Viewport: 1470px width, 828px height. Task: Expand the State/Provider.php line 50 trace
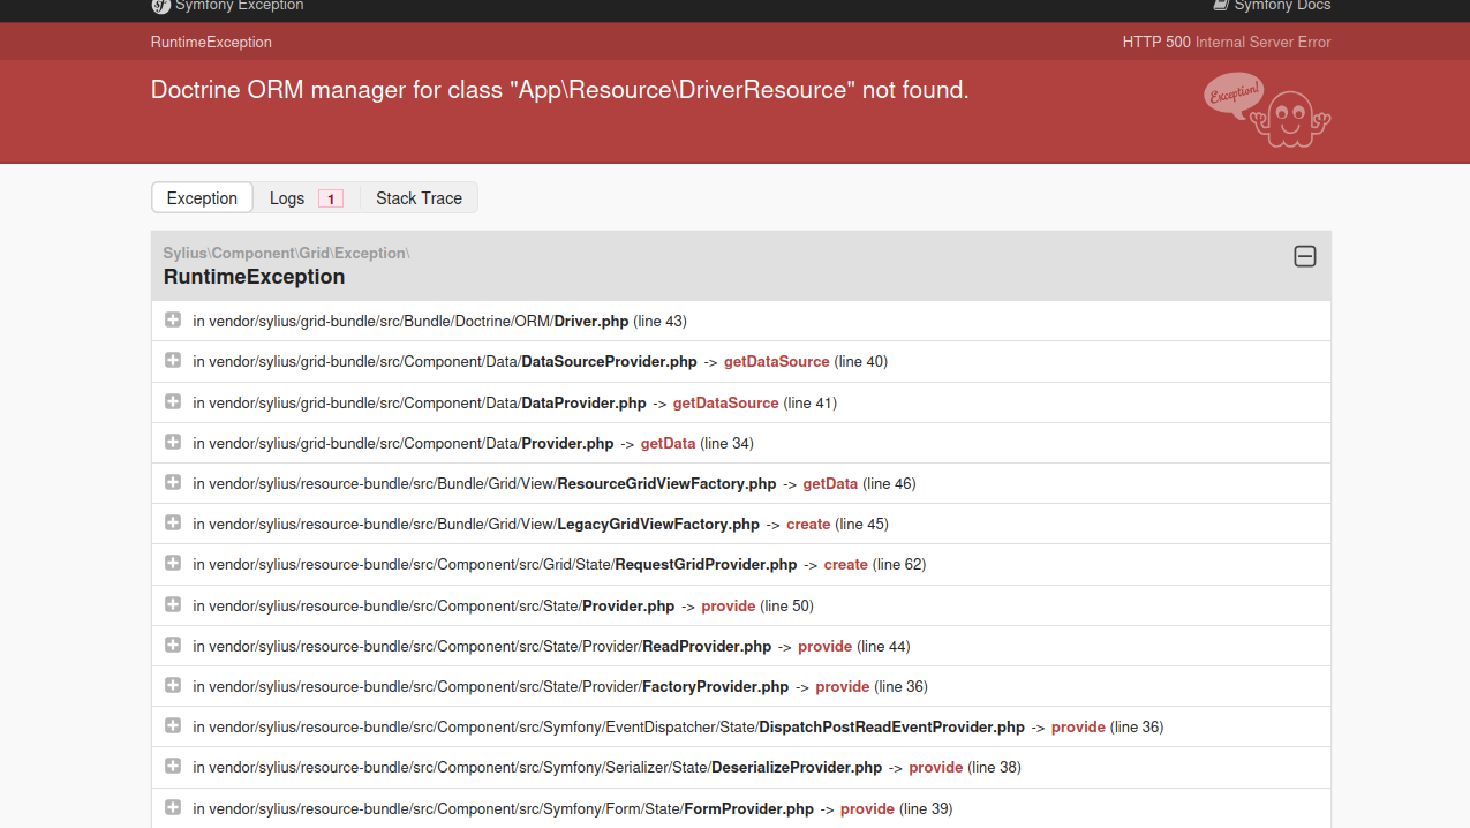173,604
